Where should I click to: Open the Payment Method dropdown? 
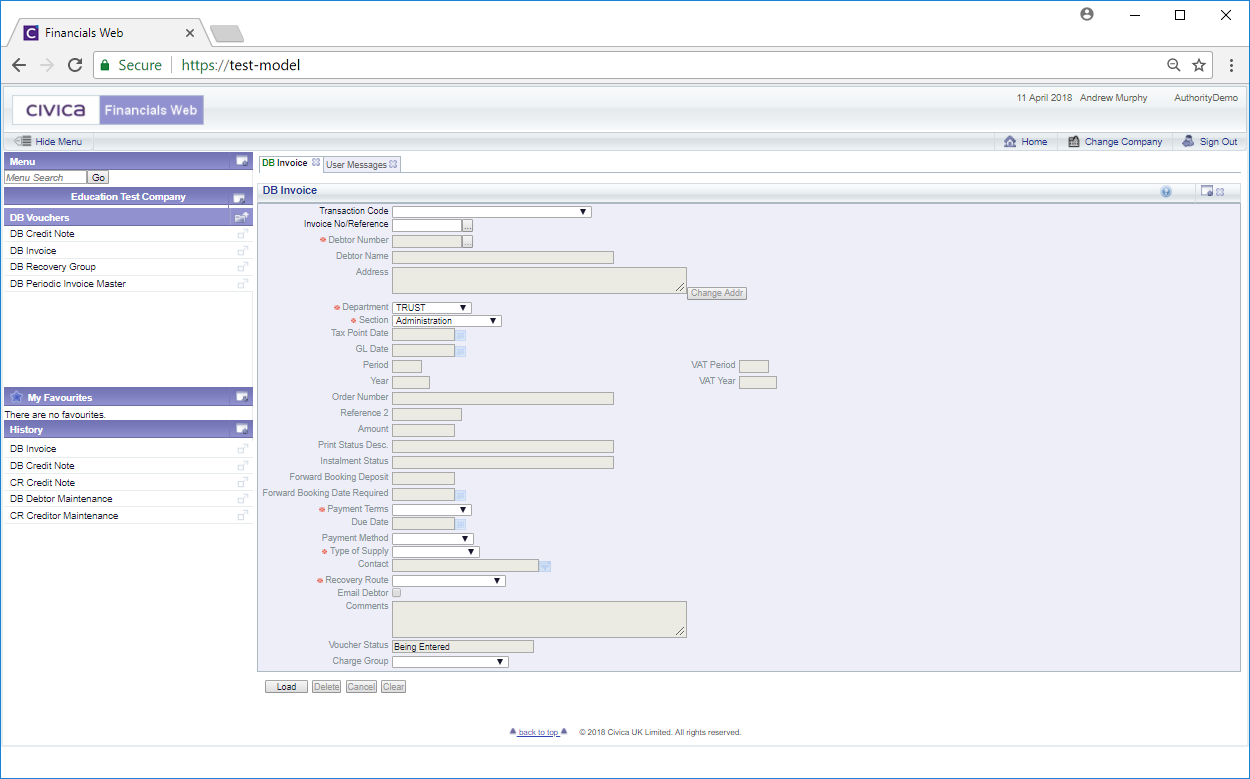433,539
